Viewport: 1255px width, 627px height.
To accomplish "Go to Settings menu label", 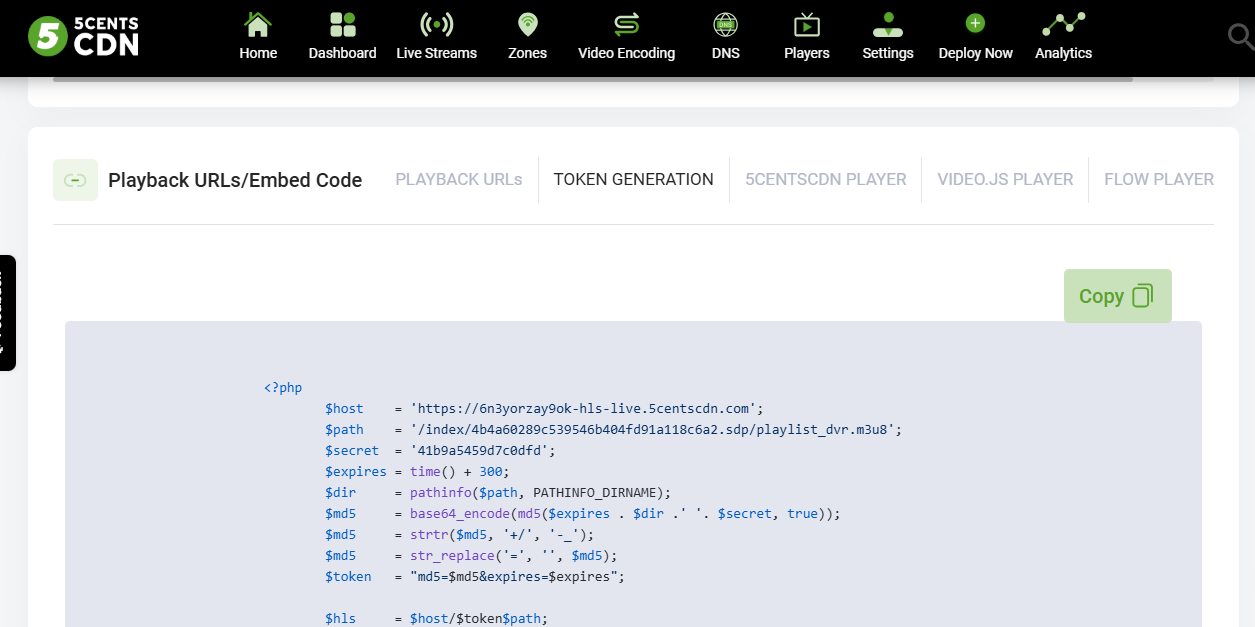I will (x=888, y=53).
